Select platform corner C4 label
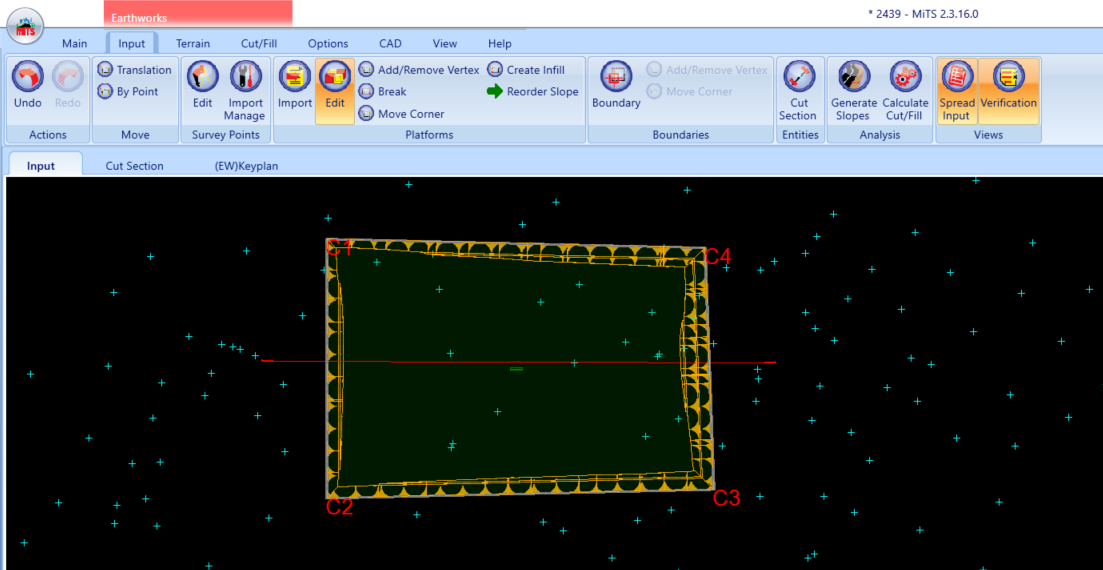 tap(718, 257)
